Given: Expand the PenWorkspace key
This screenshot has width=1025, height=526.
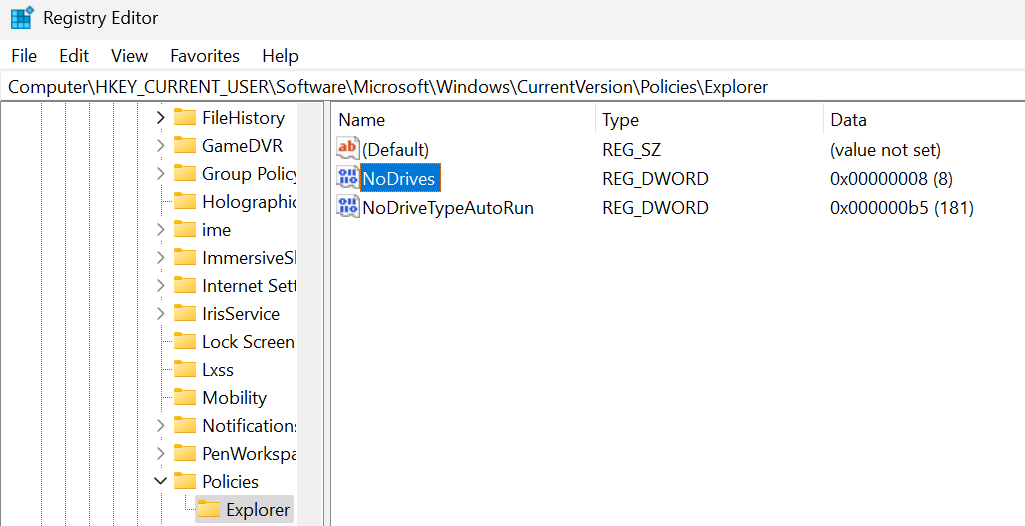Looking at the screenshot, I should coord(160,453).
